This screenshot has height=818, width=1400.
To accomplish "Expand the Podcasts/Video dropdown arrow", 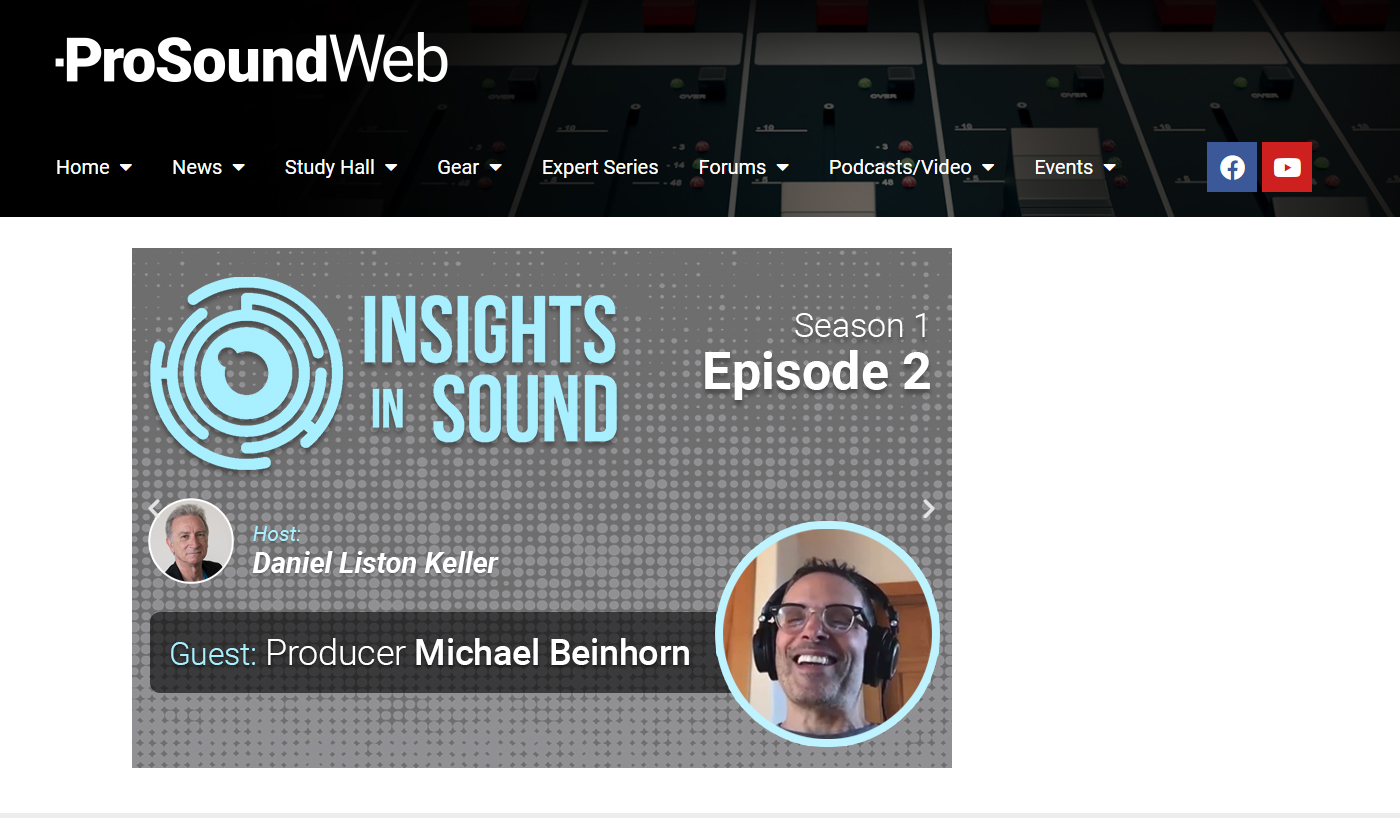I will [x=988, y=168].
